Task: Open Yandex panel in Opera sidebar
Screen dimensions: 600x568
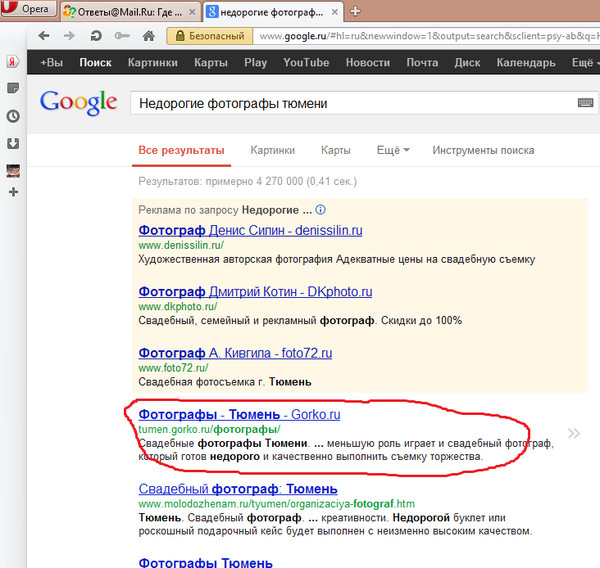Action: [13, 61]
